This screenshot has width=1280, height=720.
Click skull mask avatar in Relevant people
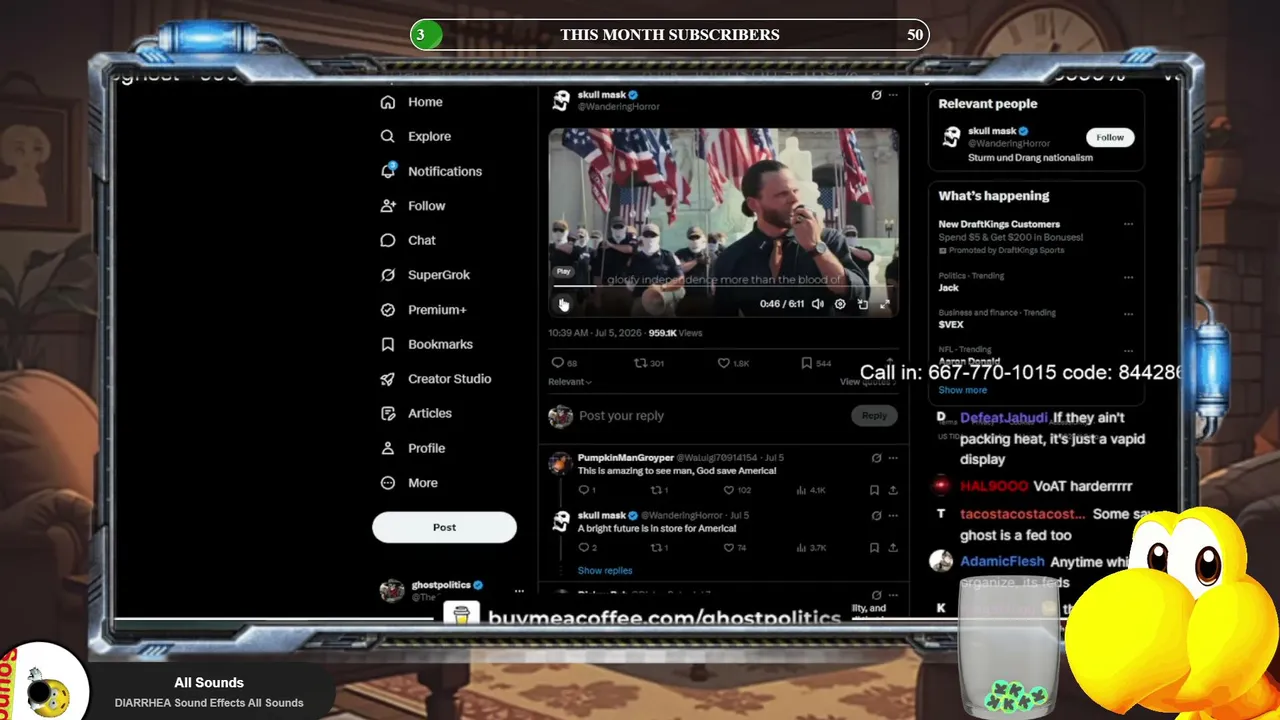[951, 137]
